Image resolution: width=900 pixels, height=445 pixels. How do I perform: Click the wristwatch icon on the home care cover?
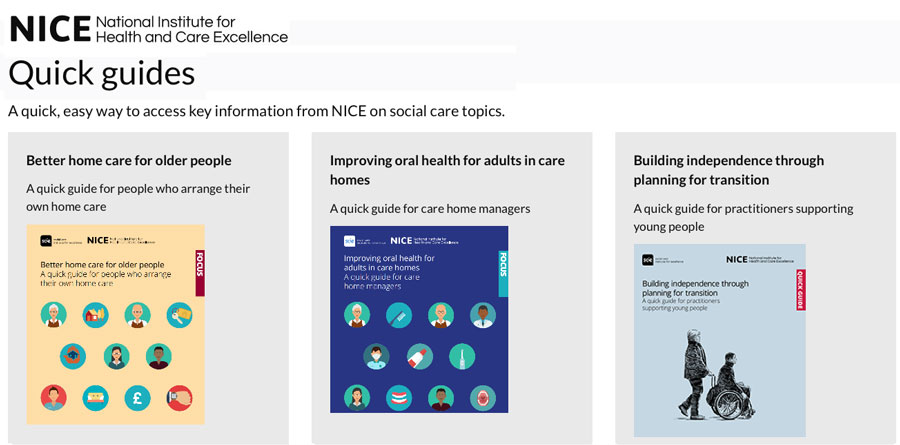point(180,398)
